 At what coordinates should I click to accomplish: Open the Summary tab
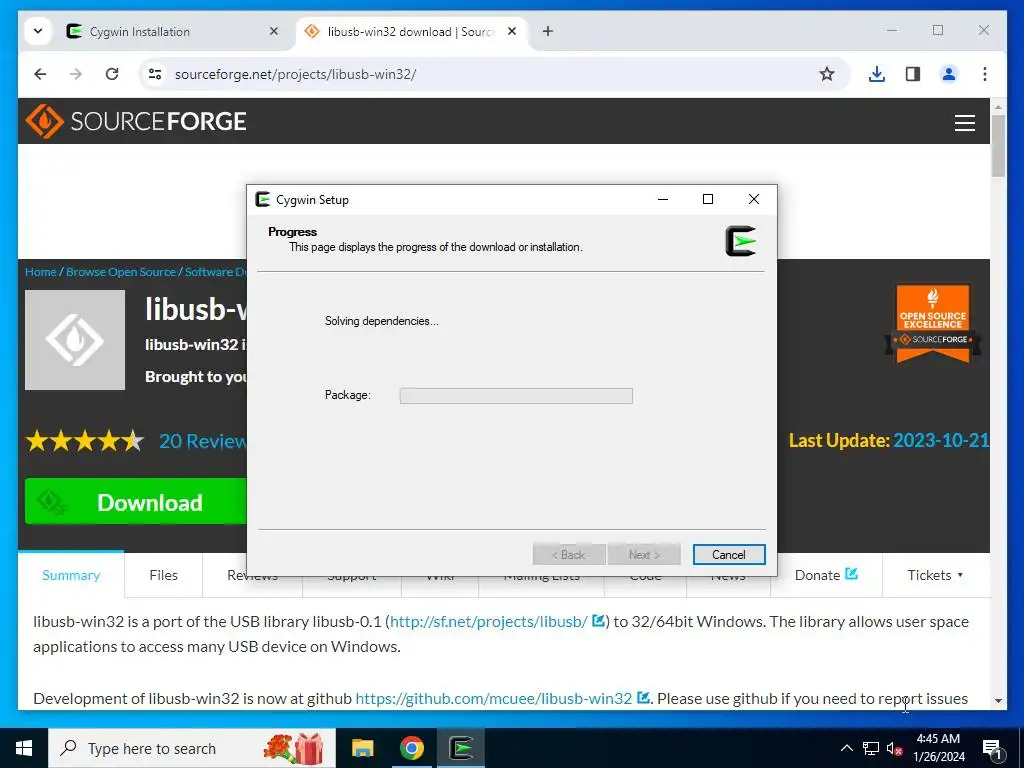click(x=71, y=575)
